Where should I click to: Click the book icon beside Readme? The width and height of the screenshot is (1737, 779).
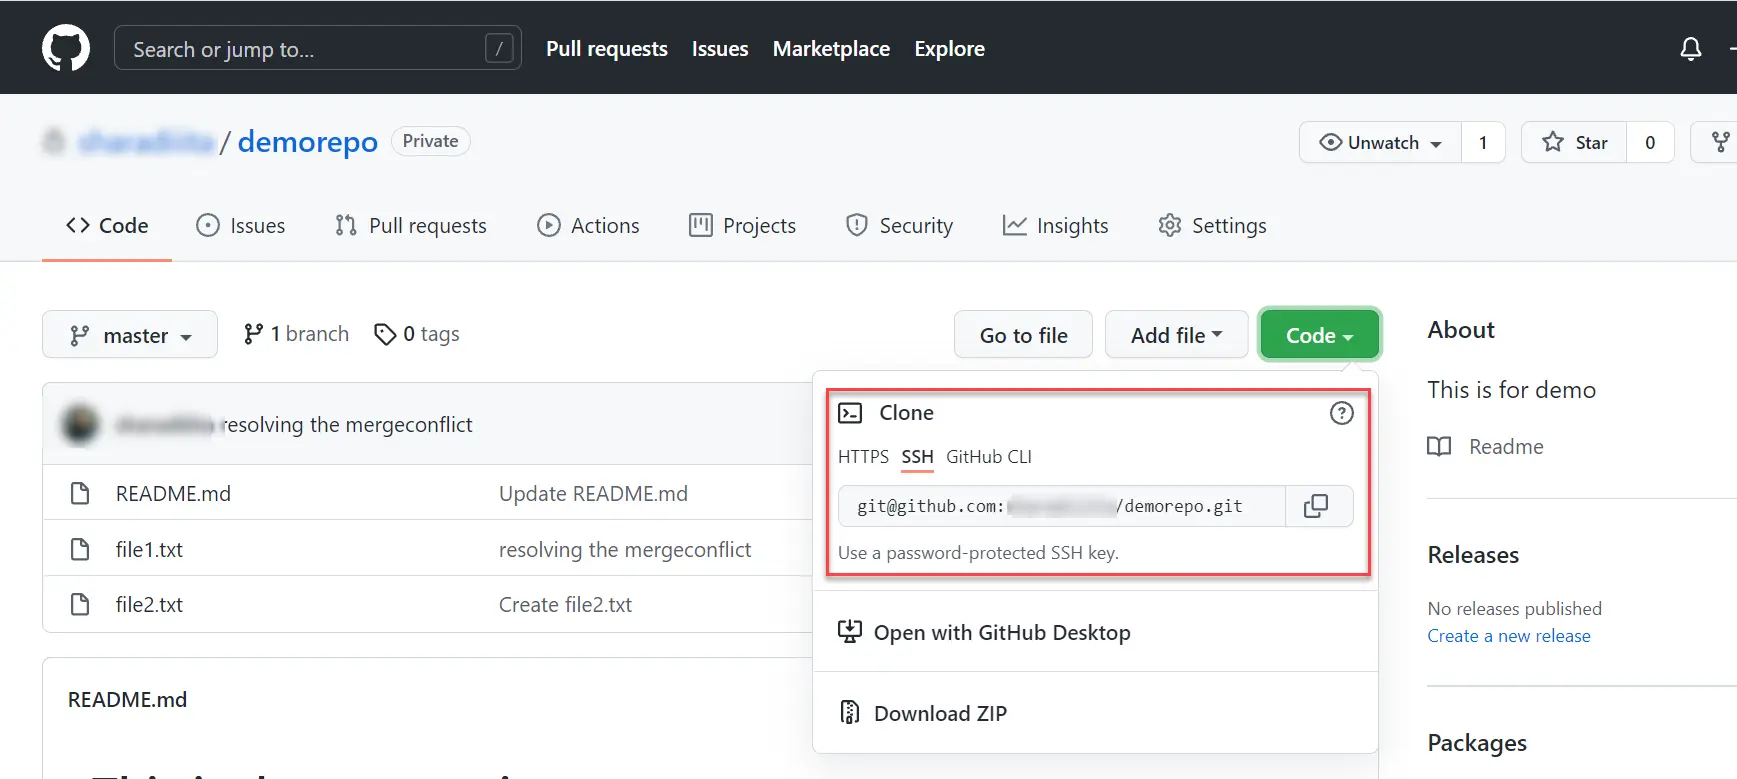click(x=1439, y=447)
